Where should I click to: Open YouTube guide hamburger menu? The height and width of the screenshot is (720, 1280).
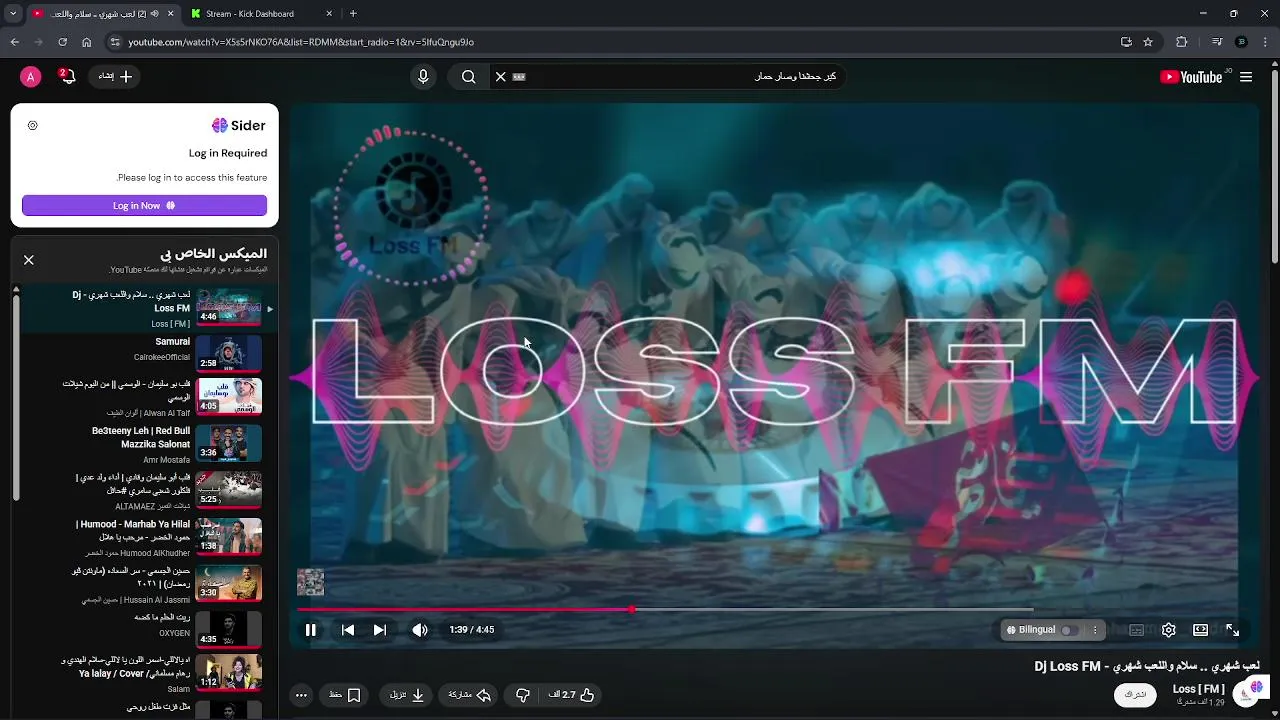click(x=1246, y=77)
